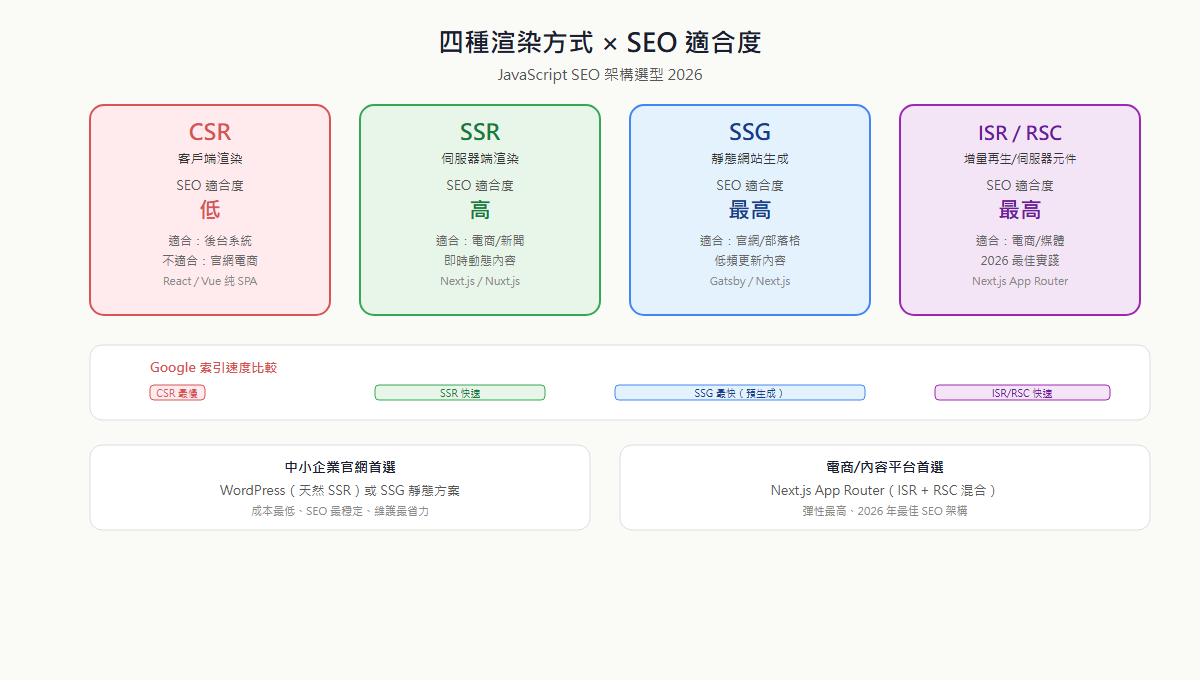The image size is (1200, 680).
Task: Click SEO 適合度 label in SSG card
Action: (x=750, y=185)
